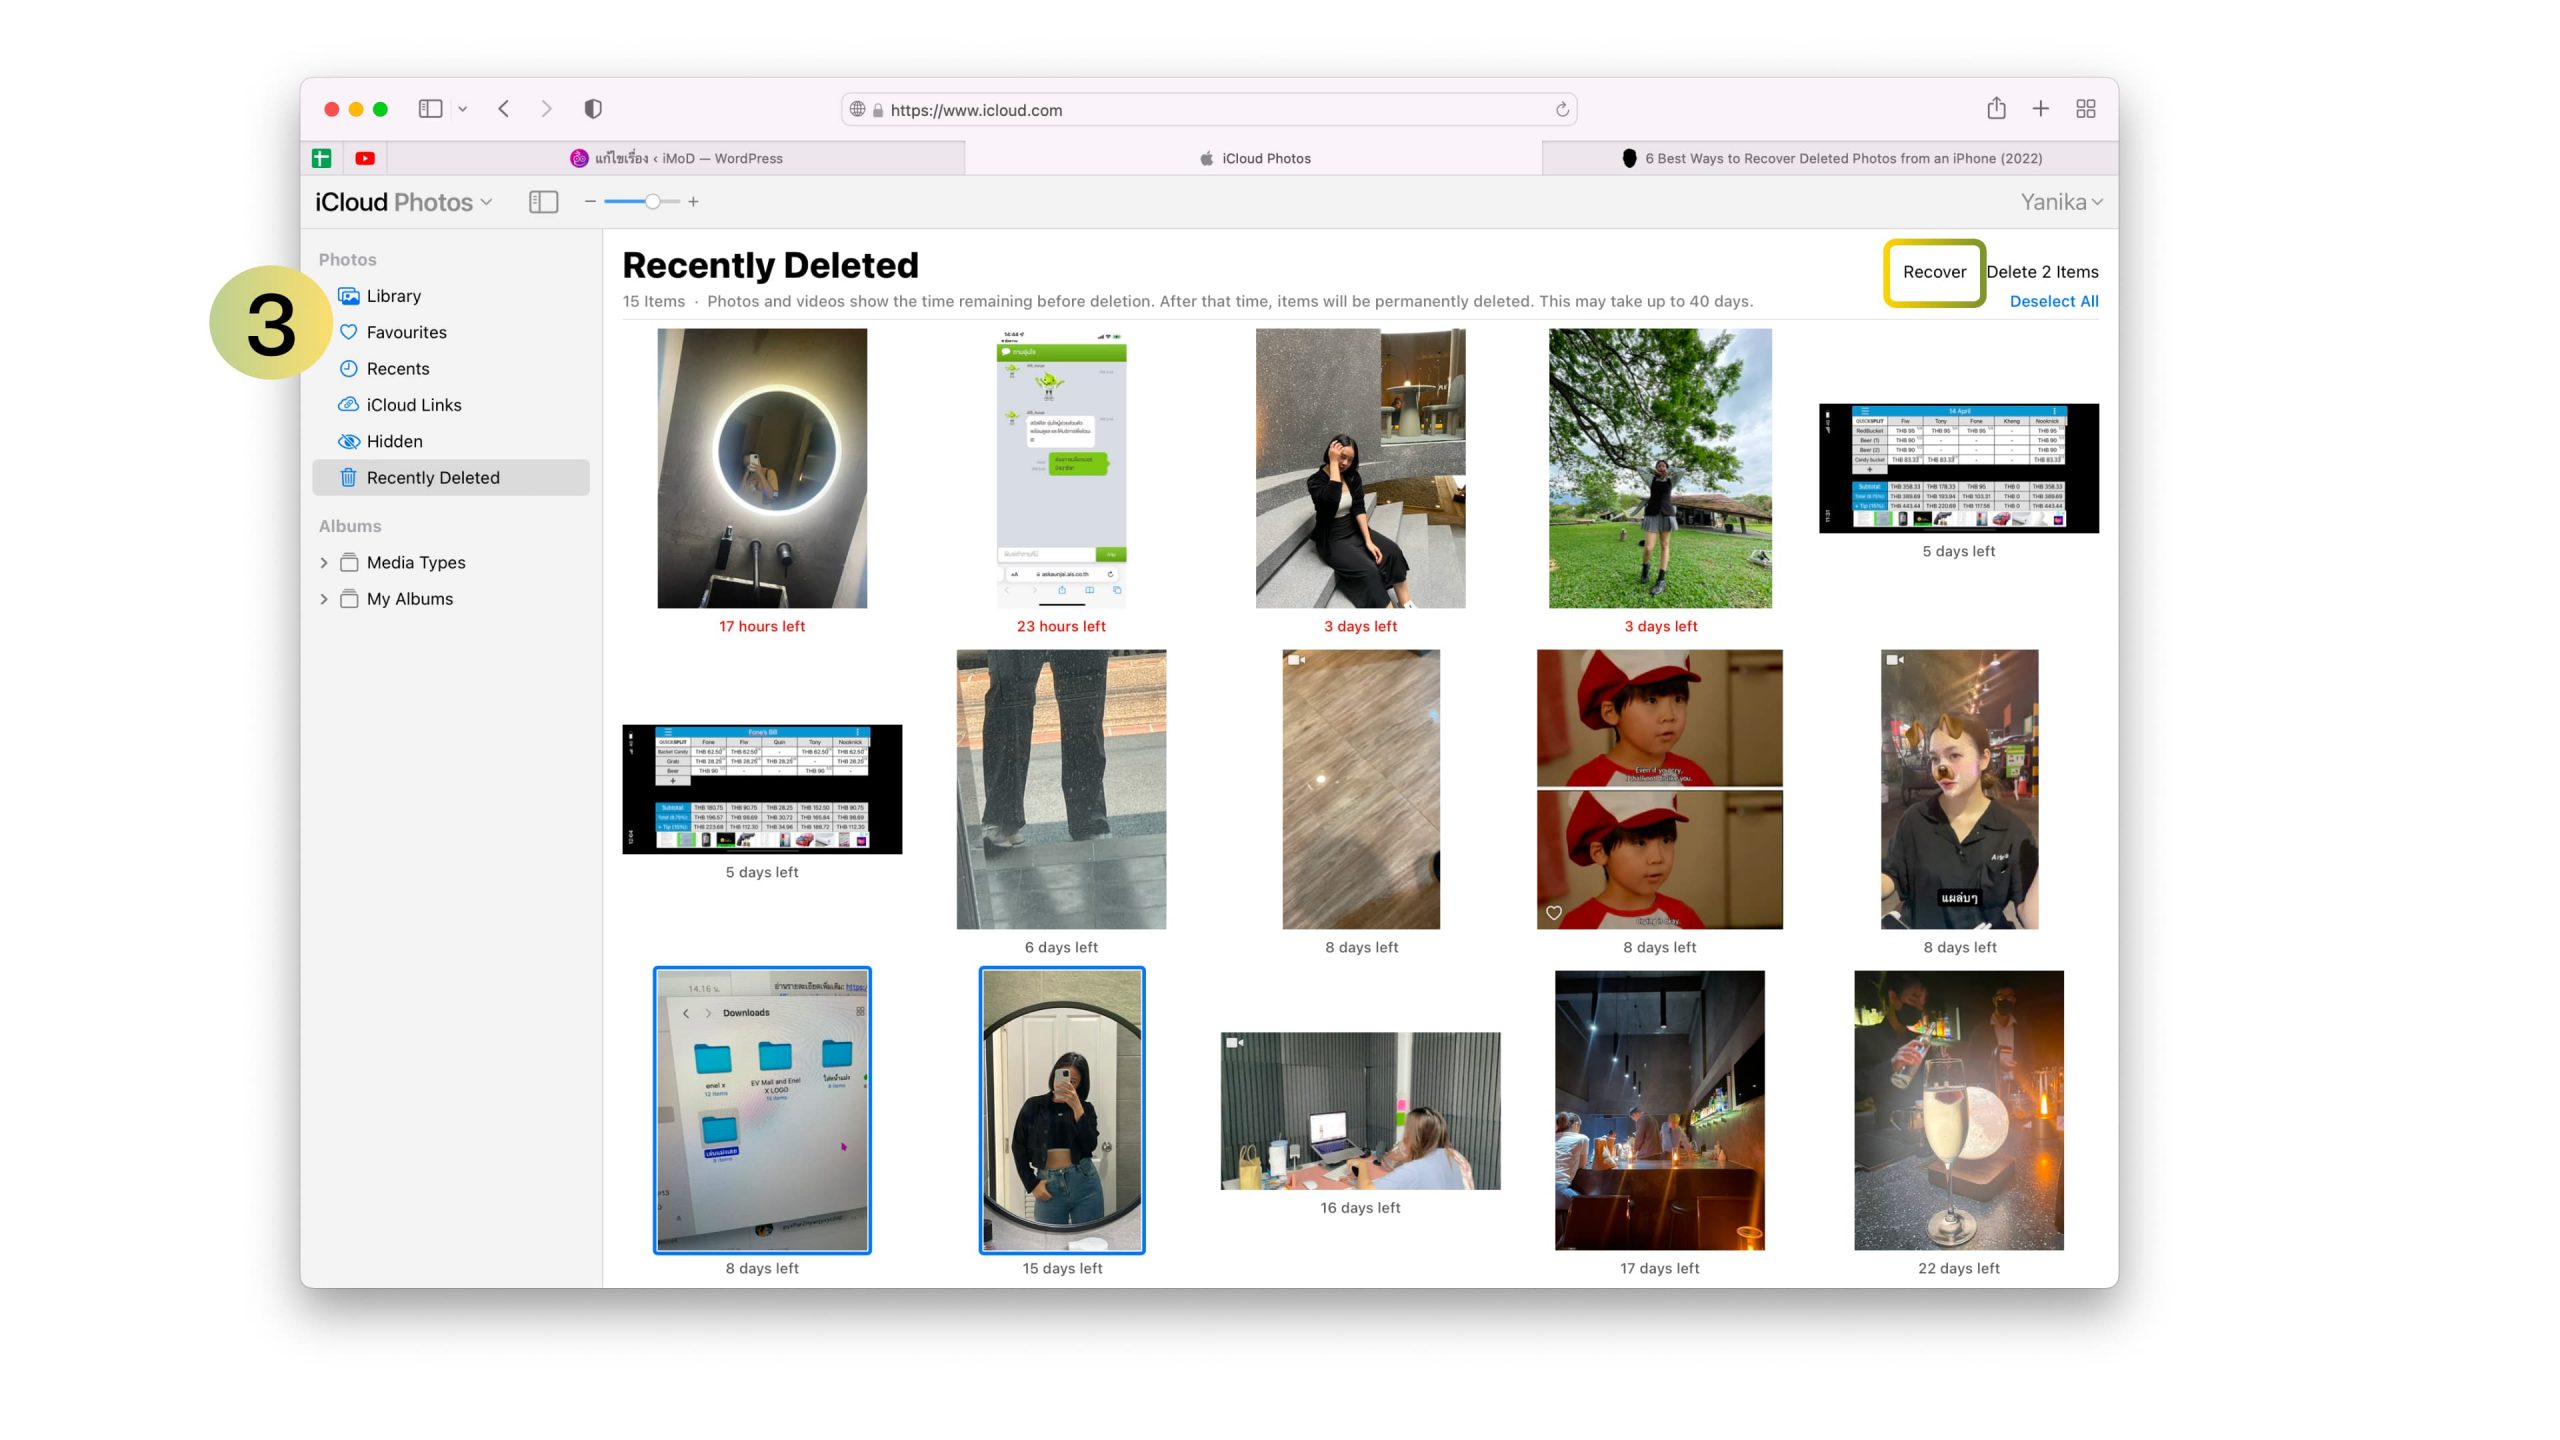
Task: Expand the Media Types album group
Action: (324, 563)
